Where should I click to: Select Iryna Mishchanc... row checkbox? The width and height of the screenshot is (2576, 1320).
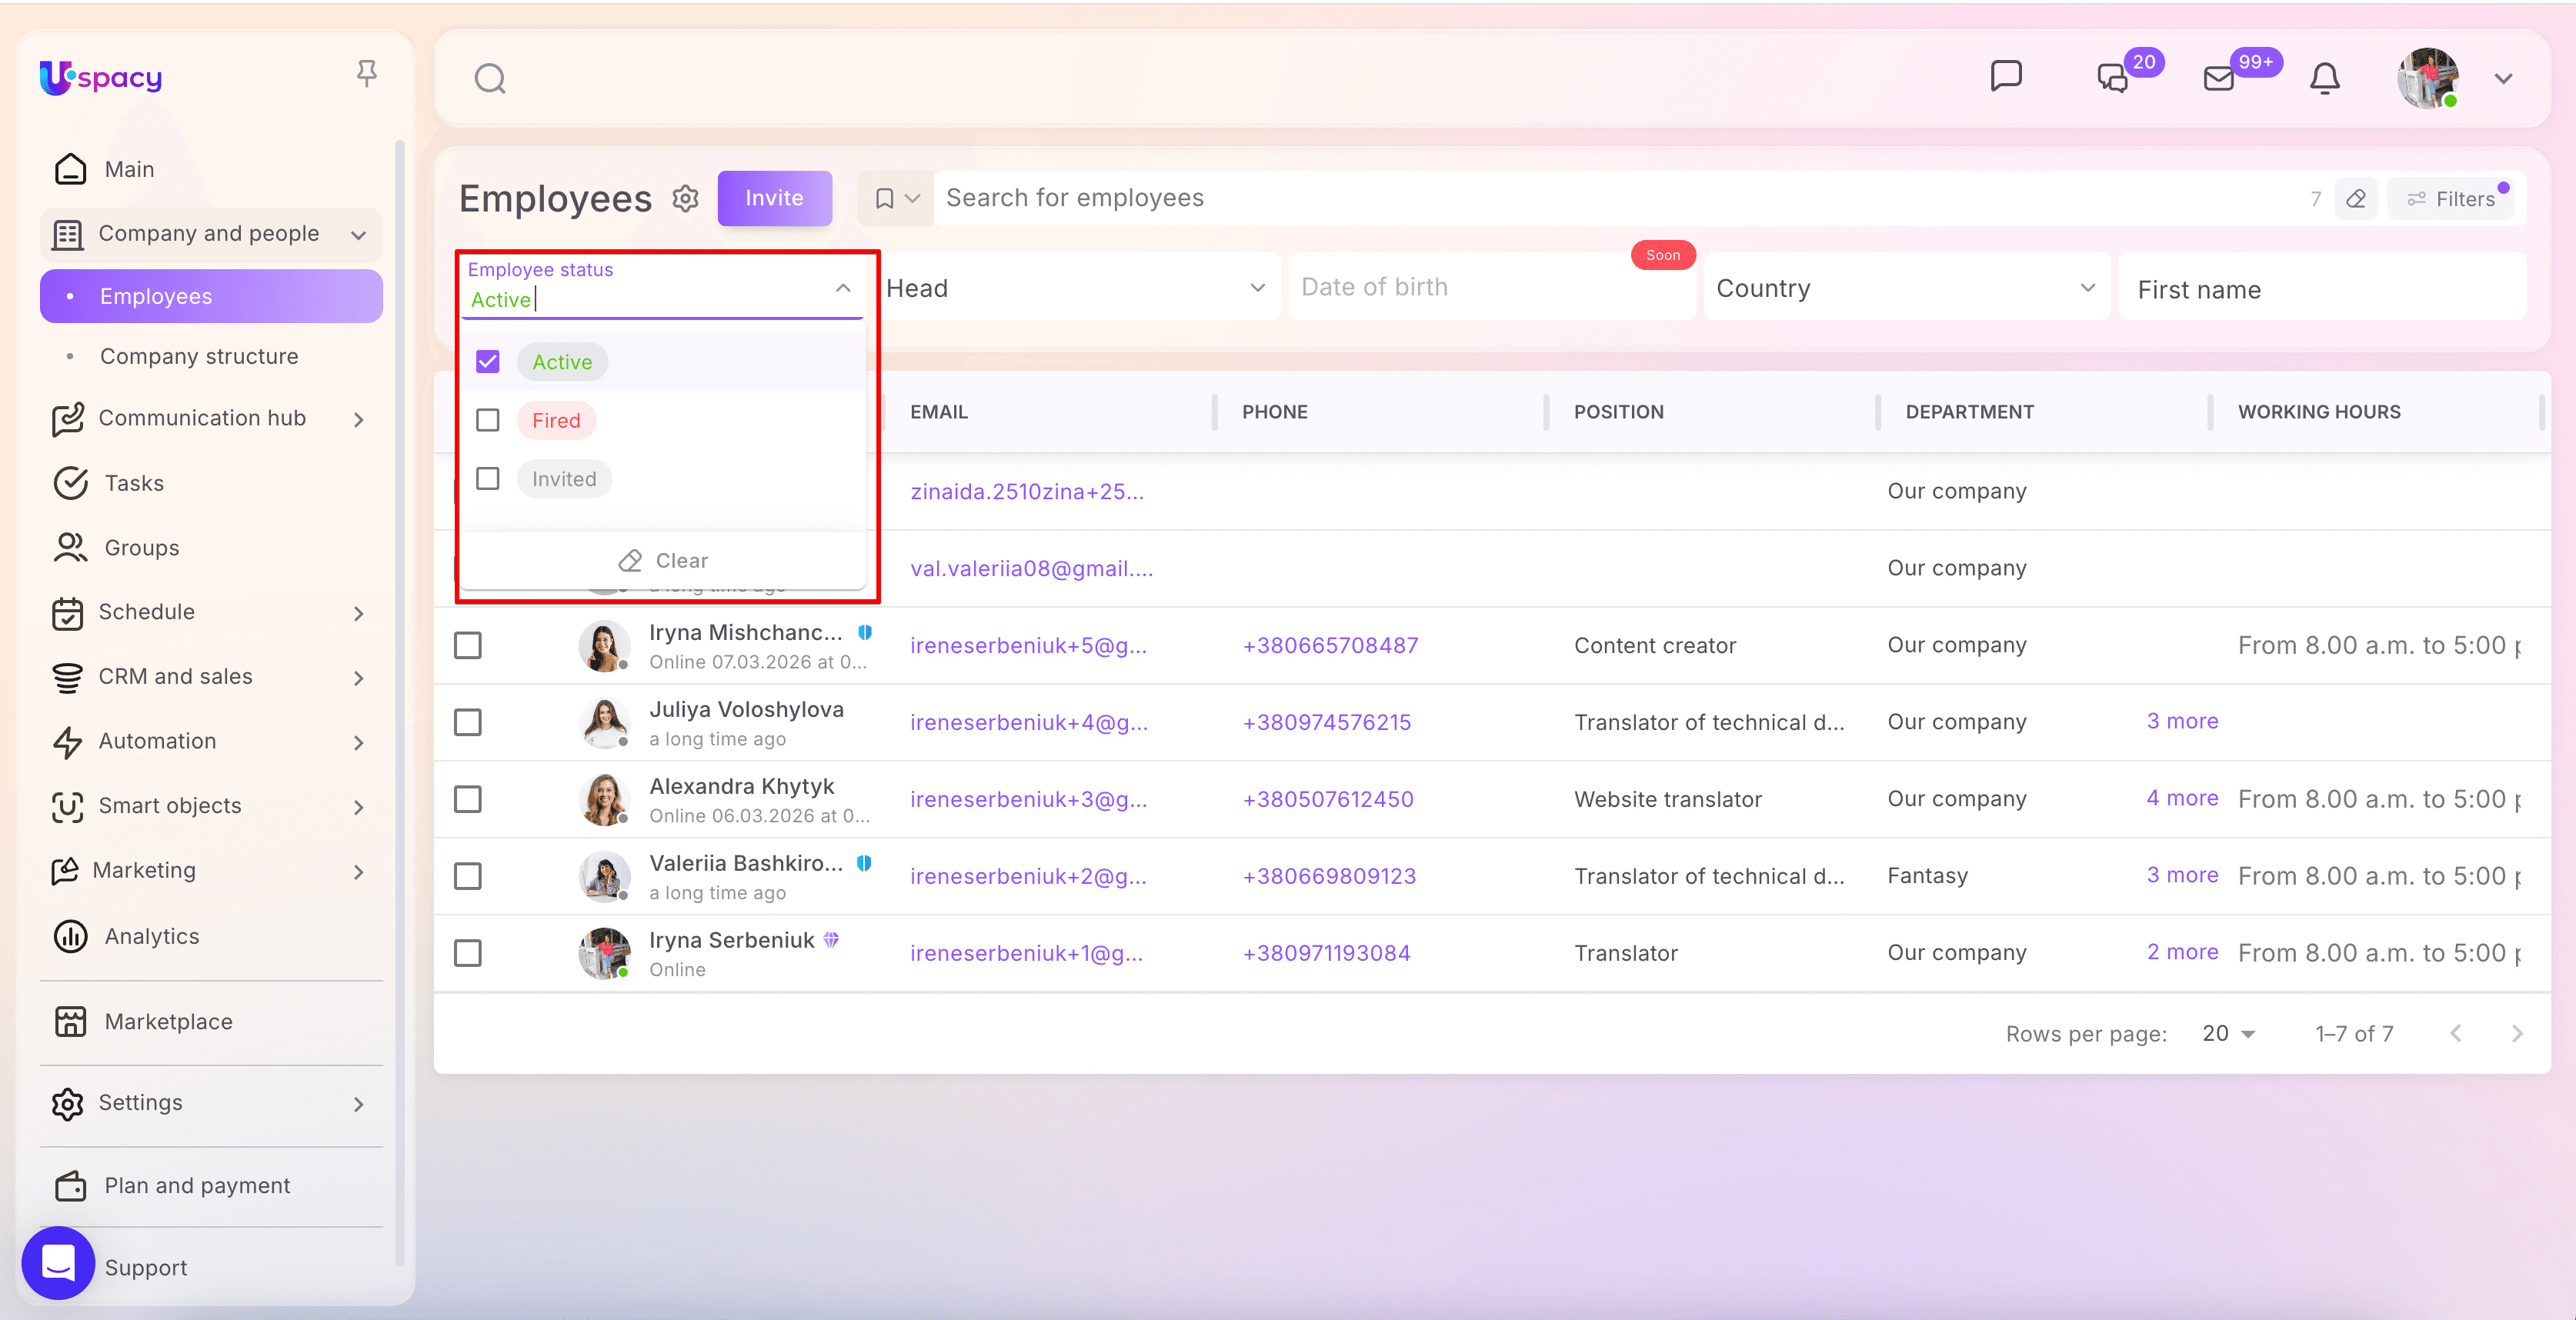468,645
